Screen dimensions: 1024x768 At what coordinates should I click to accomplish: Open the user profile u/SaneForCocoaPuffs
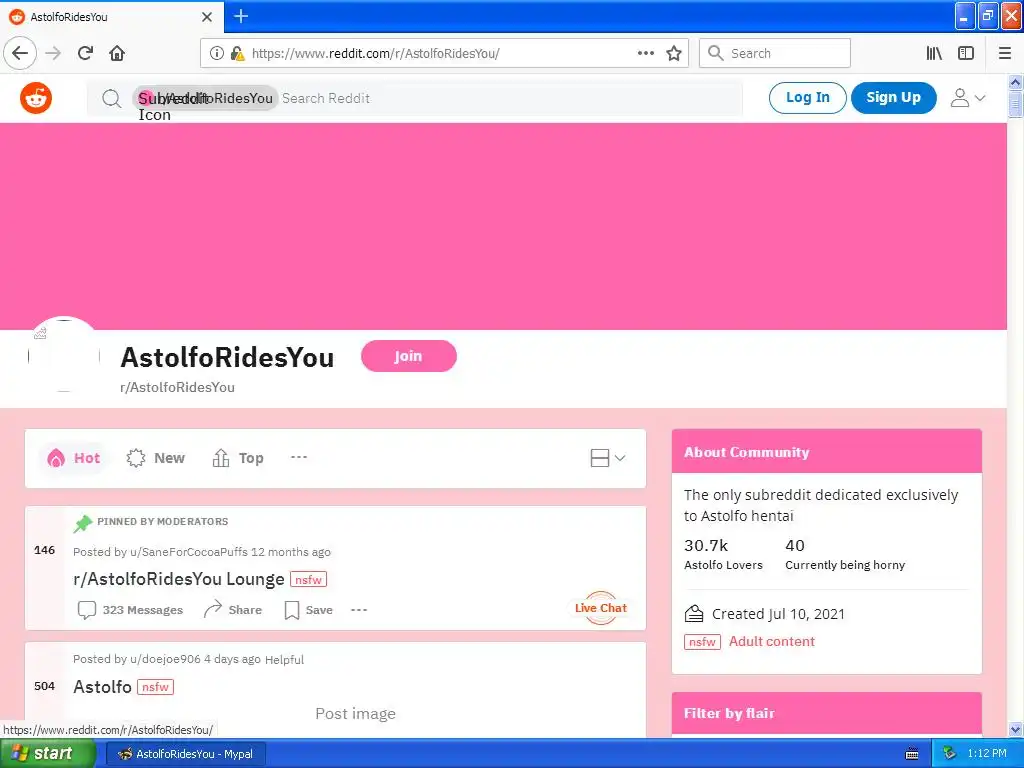click(189, 552)
